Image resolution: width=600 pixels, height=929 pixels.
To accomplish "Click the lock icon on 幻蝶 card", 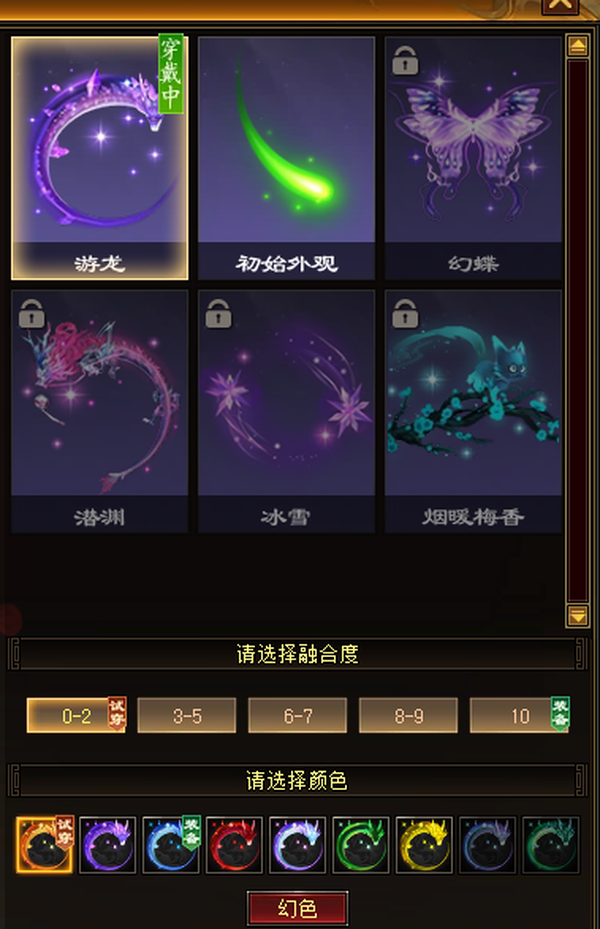I will (x=405, y=61).
